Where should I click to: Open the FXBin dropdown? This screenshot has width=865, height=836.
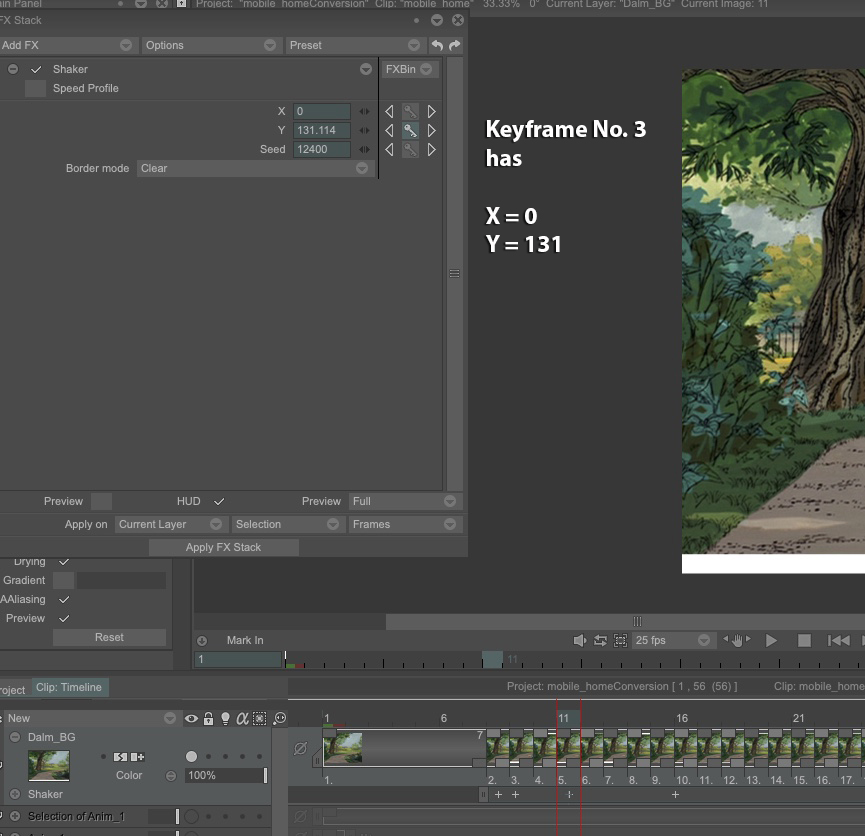point(409,70)
